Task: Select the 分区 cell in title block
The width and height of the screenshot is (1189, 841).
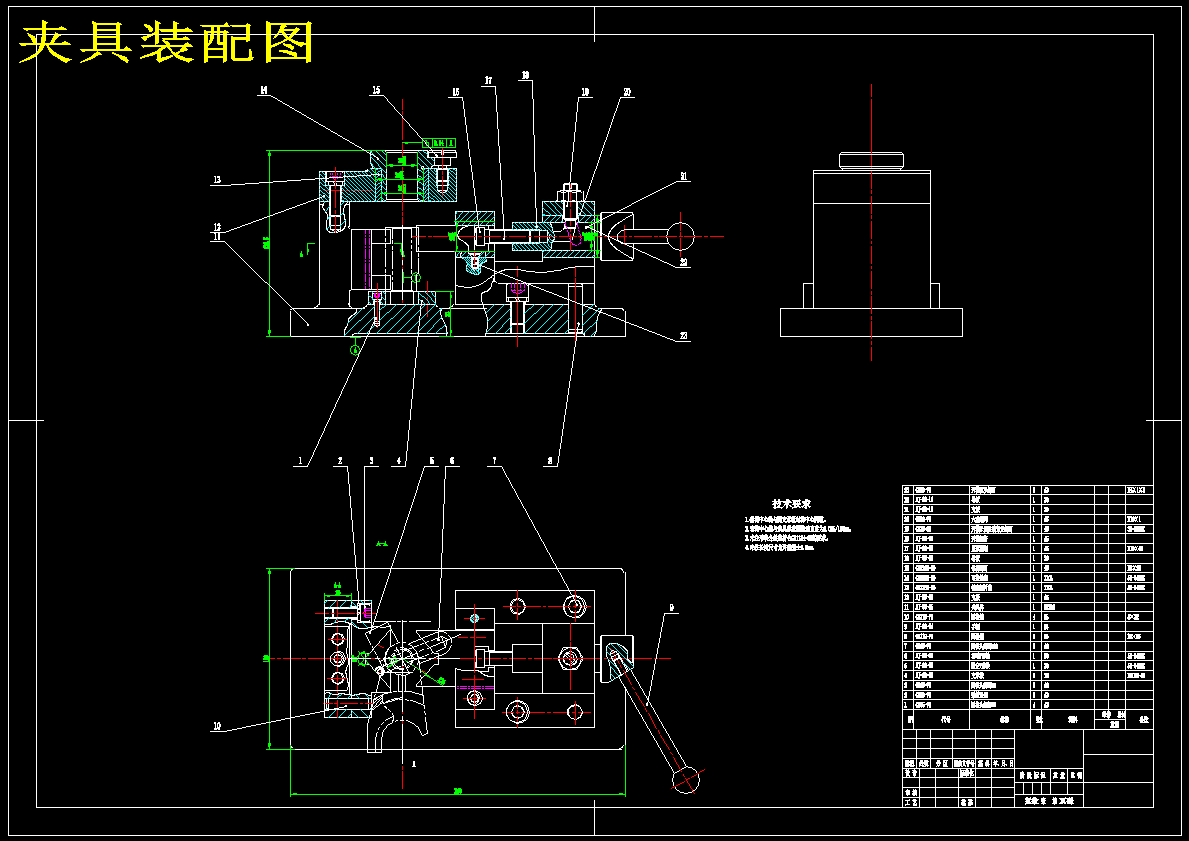Action: coord(940,764)
